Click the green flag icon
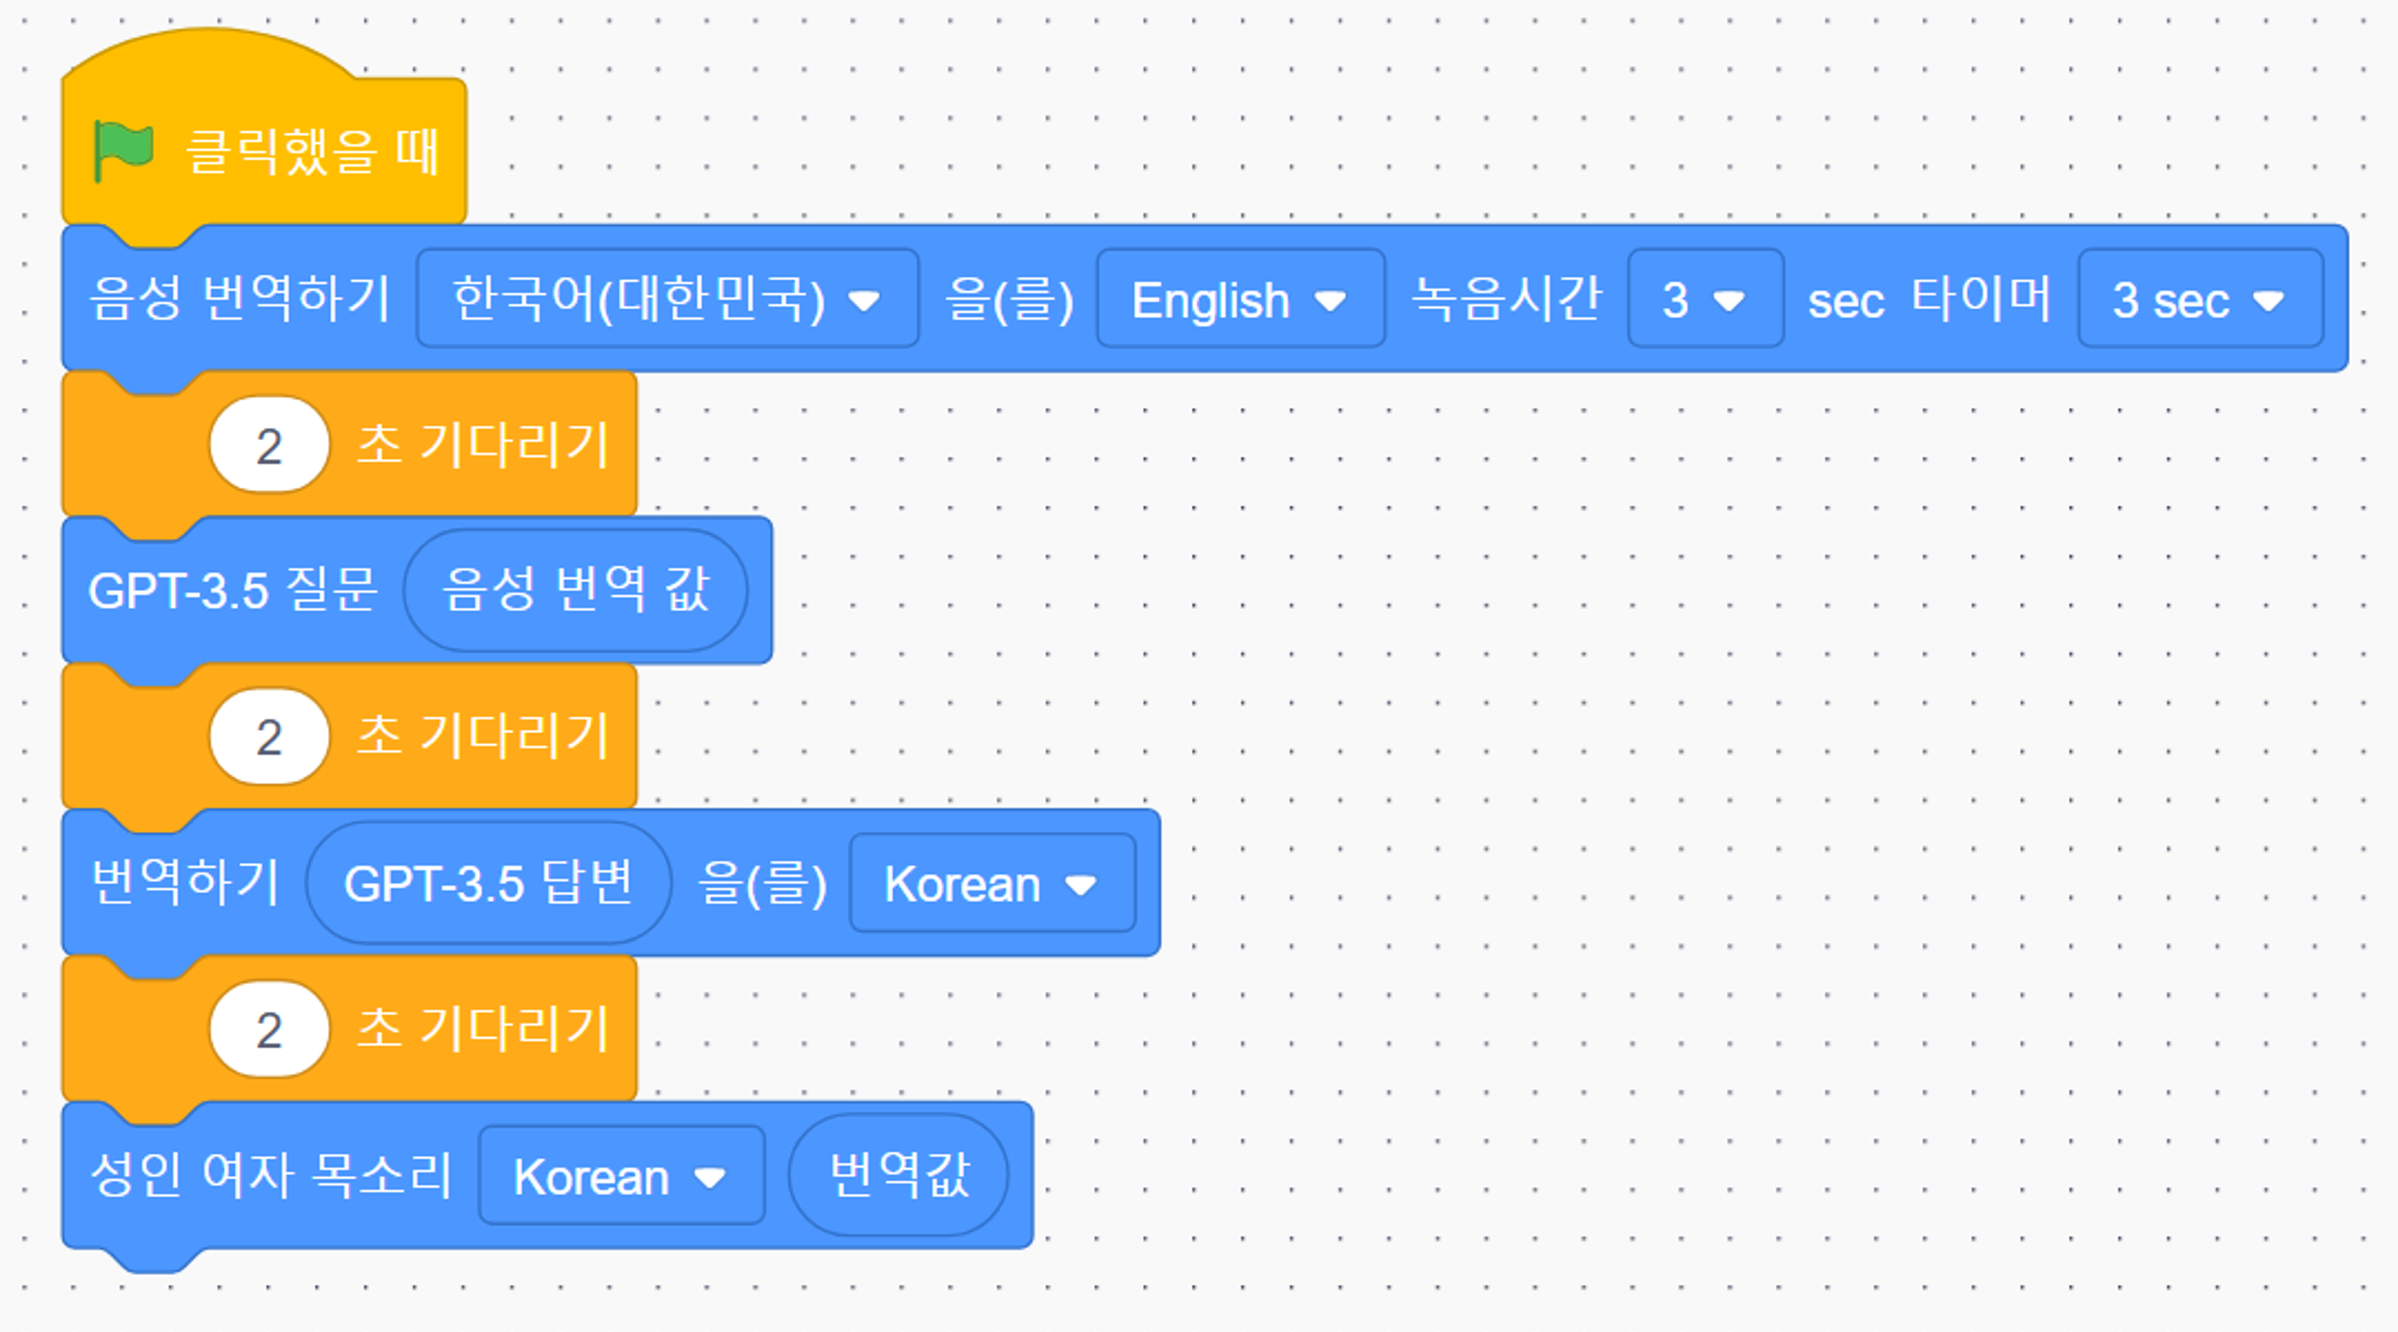The height and width of the screenshot is (1332, 2398). (123, 151)
